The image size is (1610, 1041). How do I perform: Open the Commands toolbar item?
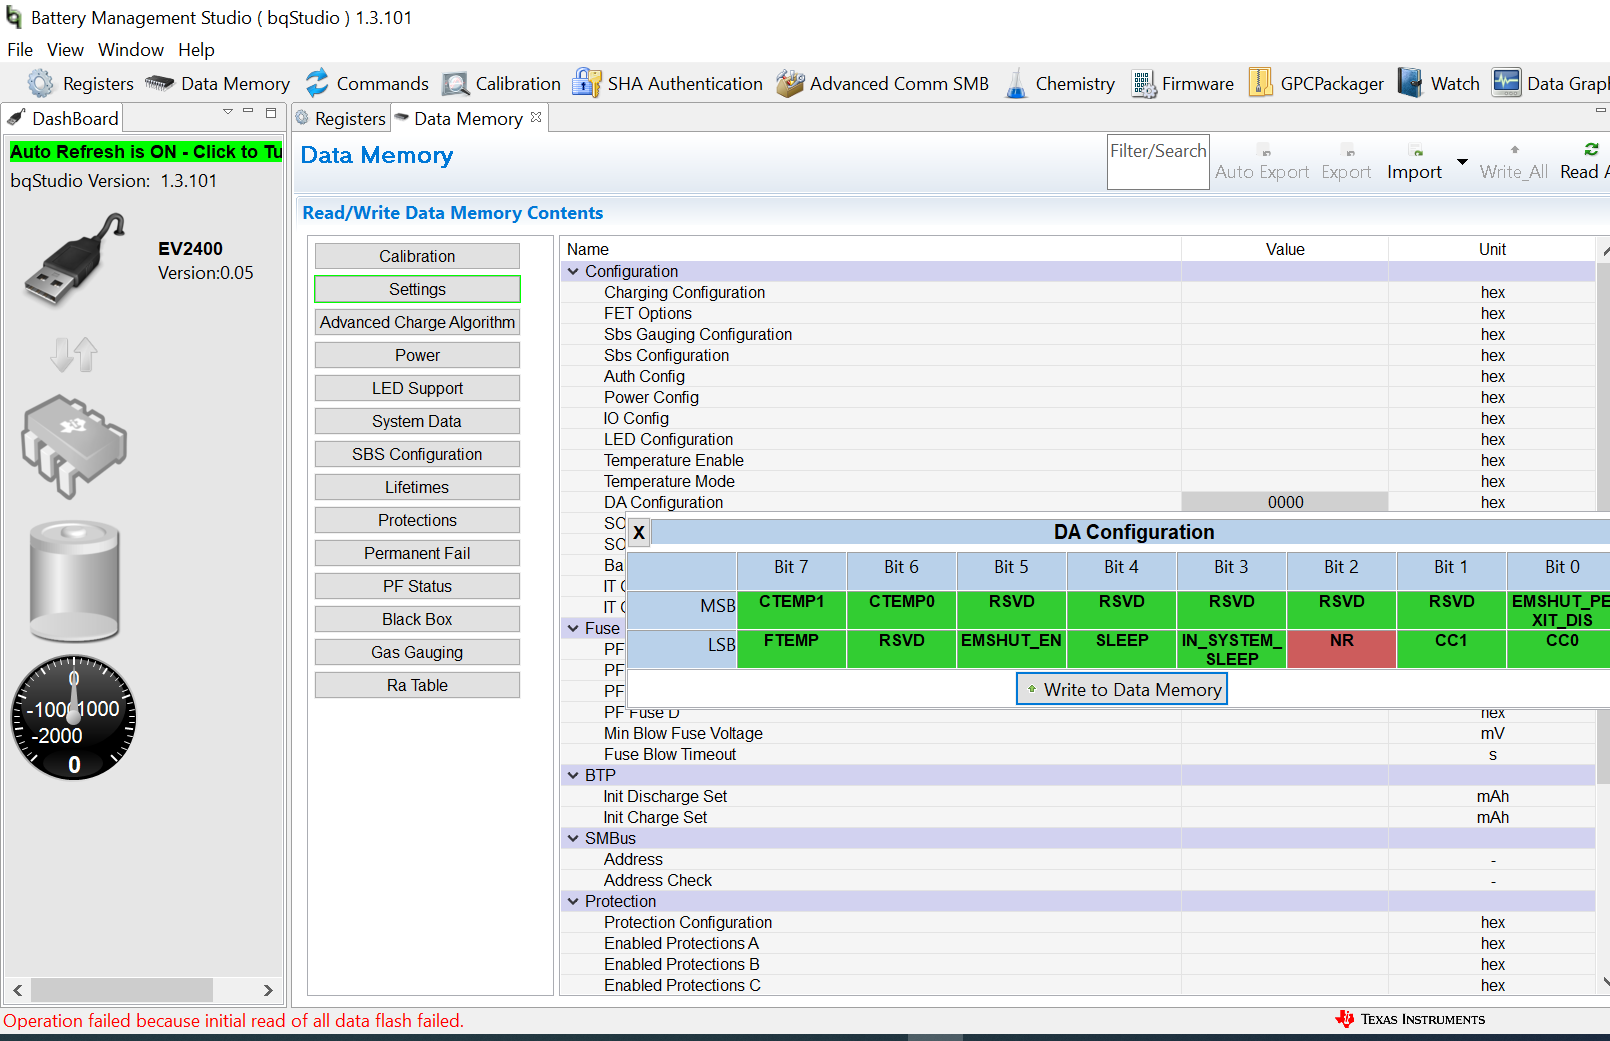[367, 83]
